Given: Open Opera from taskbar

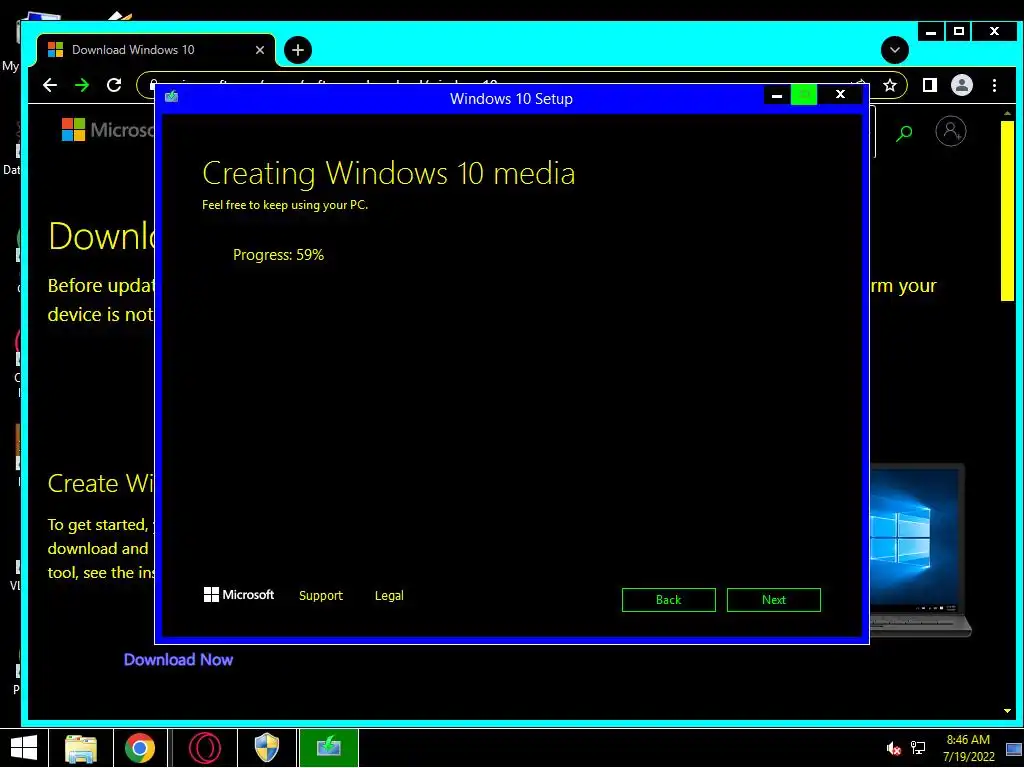Looking at the screenshot, I should pos(204,748).
